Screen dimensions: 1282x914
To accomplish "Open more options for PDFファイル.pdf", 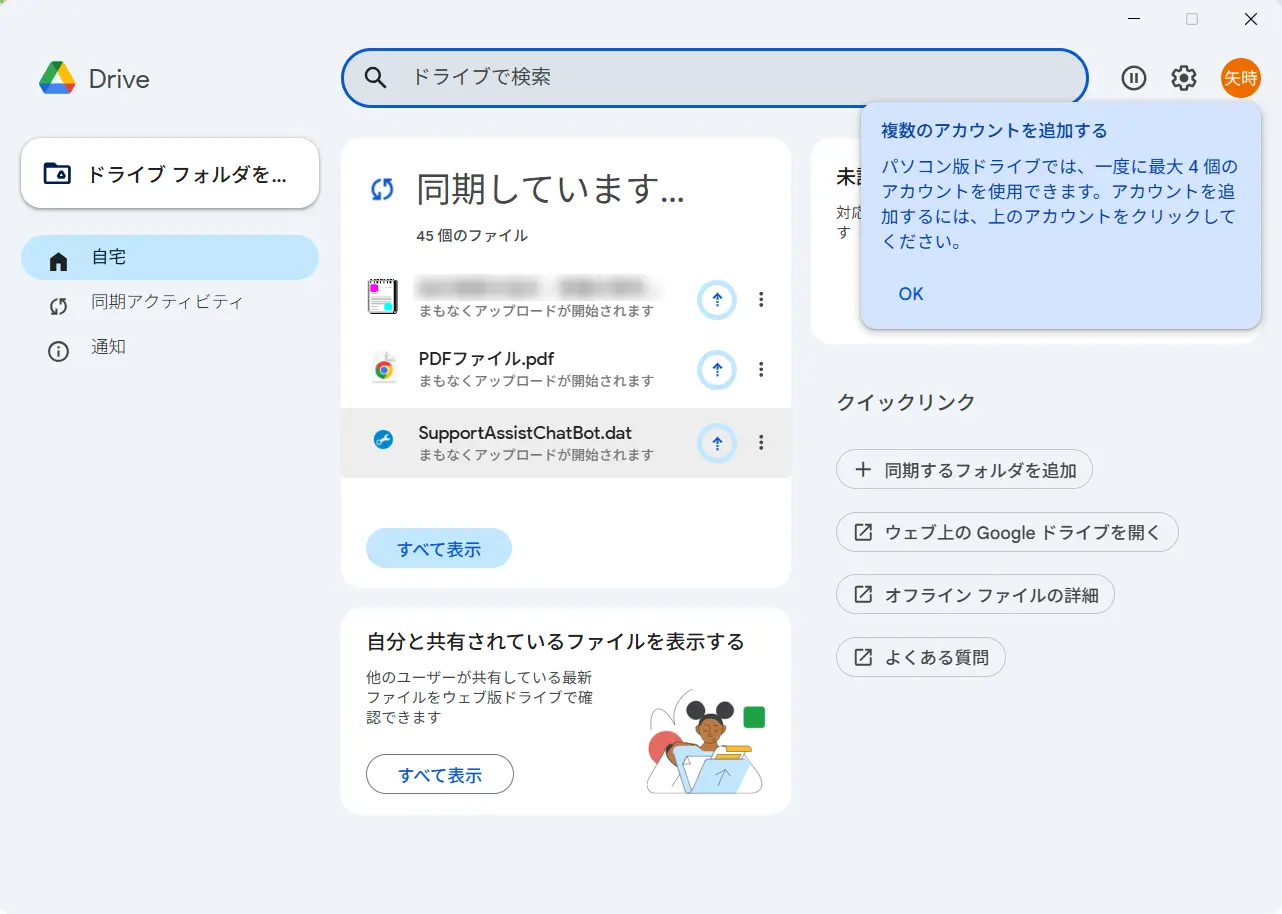I will 761,370.
